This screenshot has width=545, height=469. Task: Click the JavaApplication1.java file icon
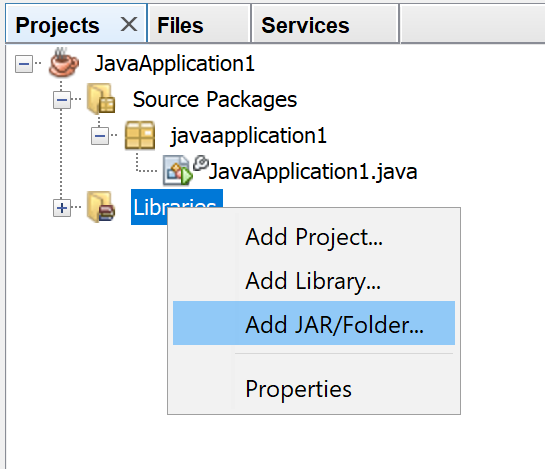point(177,171)
